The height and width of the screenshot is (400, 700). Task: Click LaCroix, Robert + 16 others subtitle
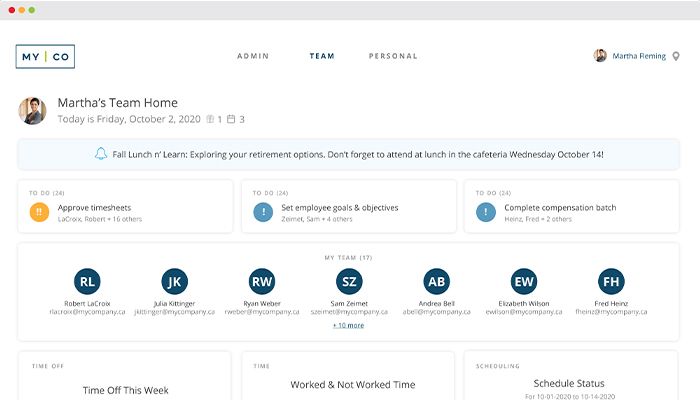coord(100,219)
